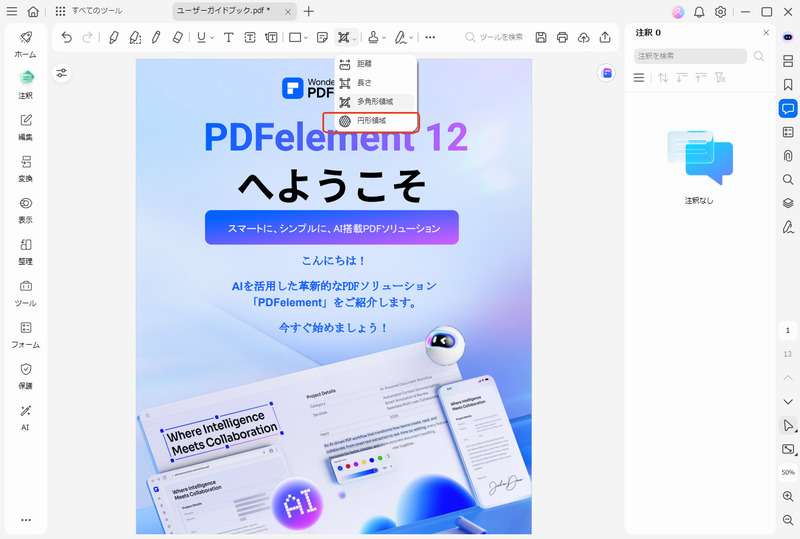The height and width of the screenshot is (539, 800).
Task: Click the Measure tool icon
Action: pyautogui.click(x=343, y=37)
